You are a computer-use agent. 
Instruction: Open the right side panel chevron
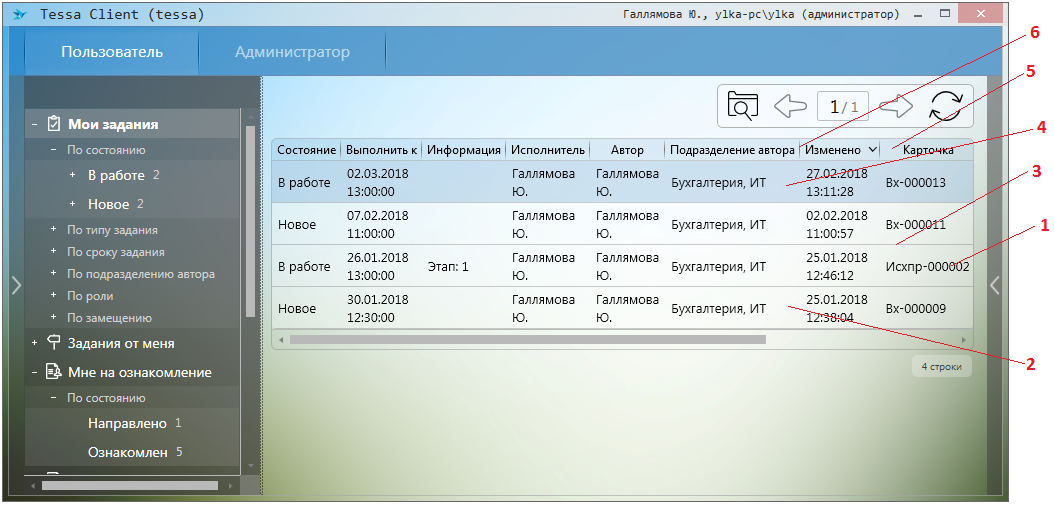[994, 286]
